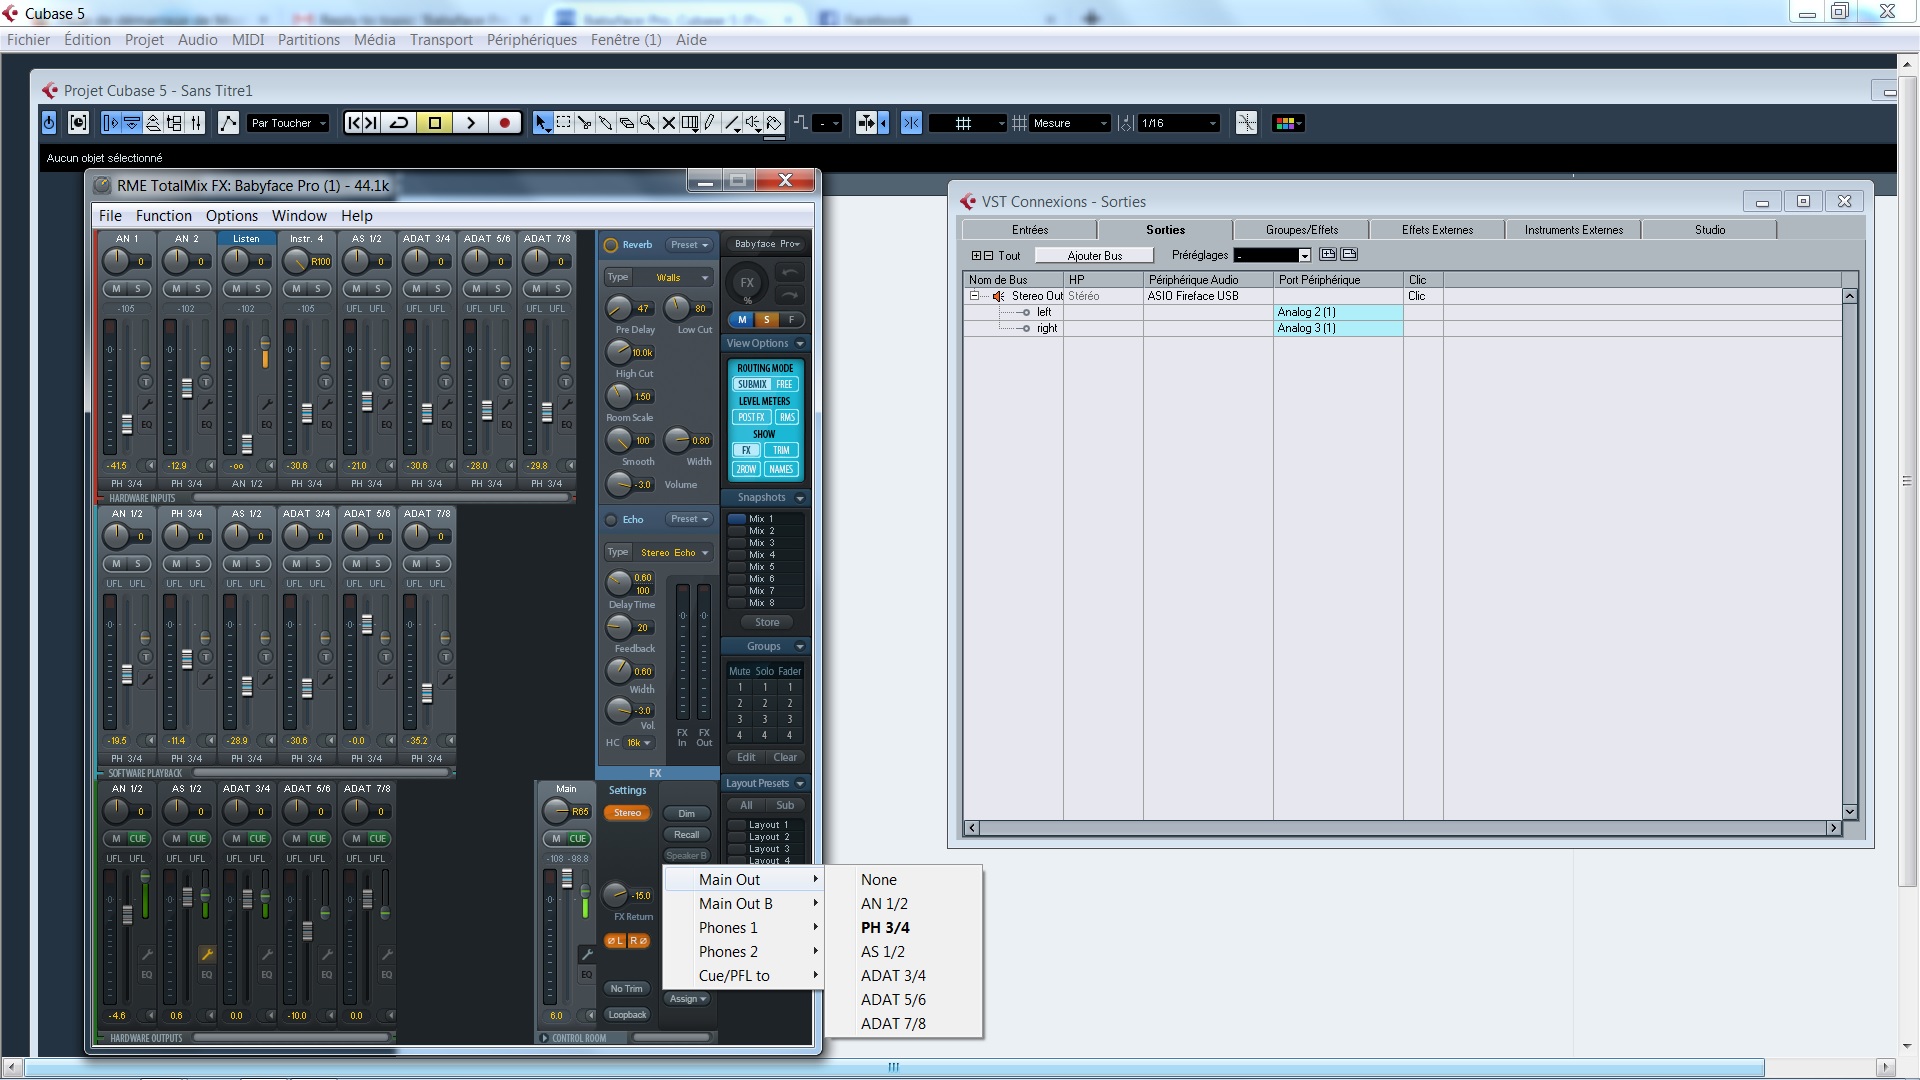1920x1080 pixels.
Task: Open the Périphériques menu in Cubase
Action: 532,40
